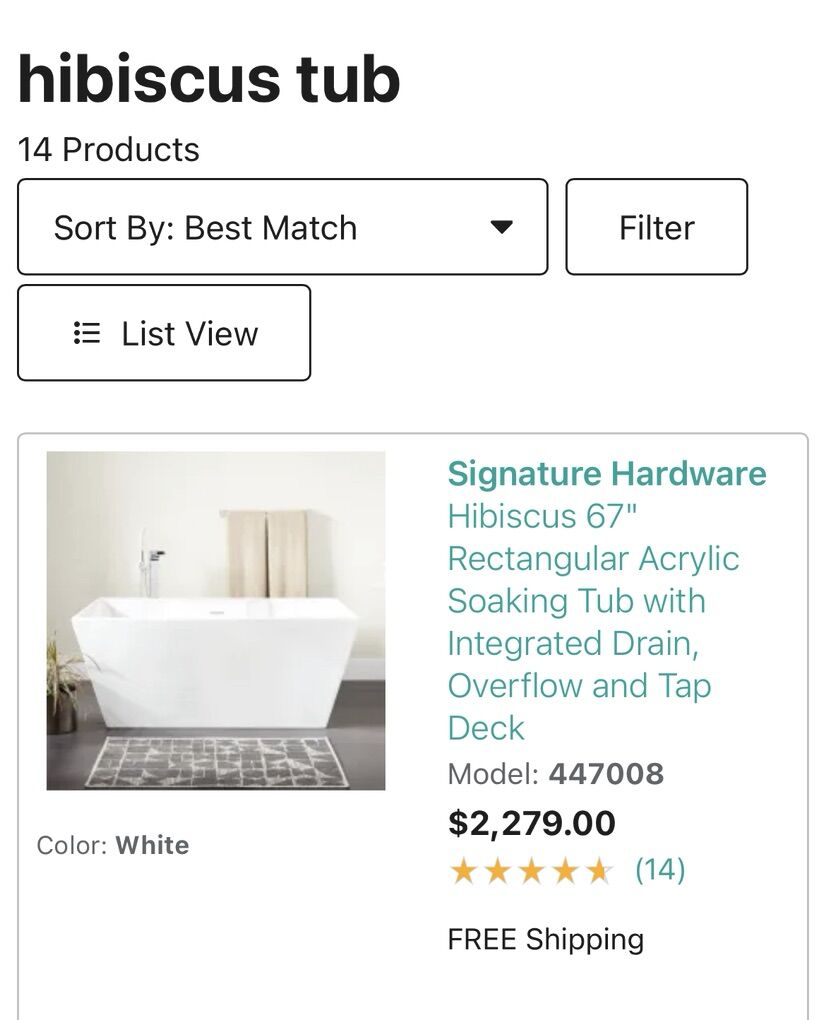Click the $2,279.00 price

pos(532,823)
